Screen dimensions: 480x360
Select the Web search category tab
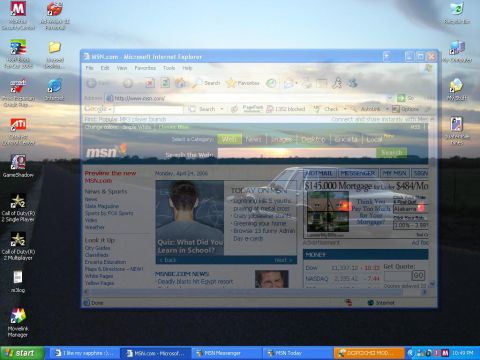click(x=229, y=139)
